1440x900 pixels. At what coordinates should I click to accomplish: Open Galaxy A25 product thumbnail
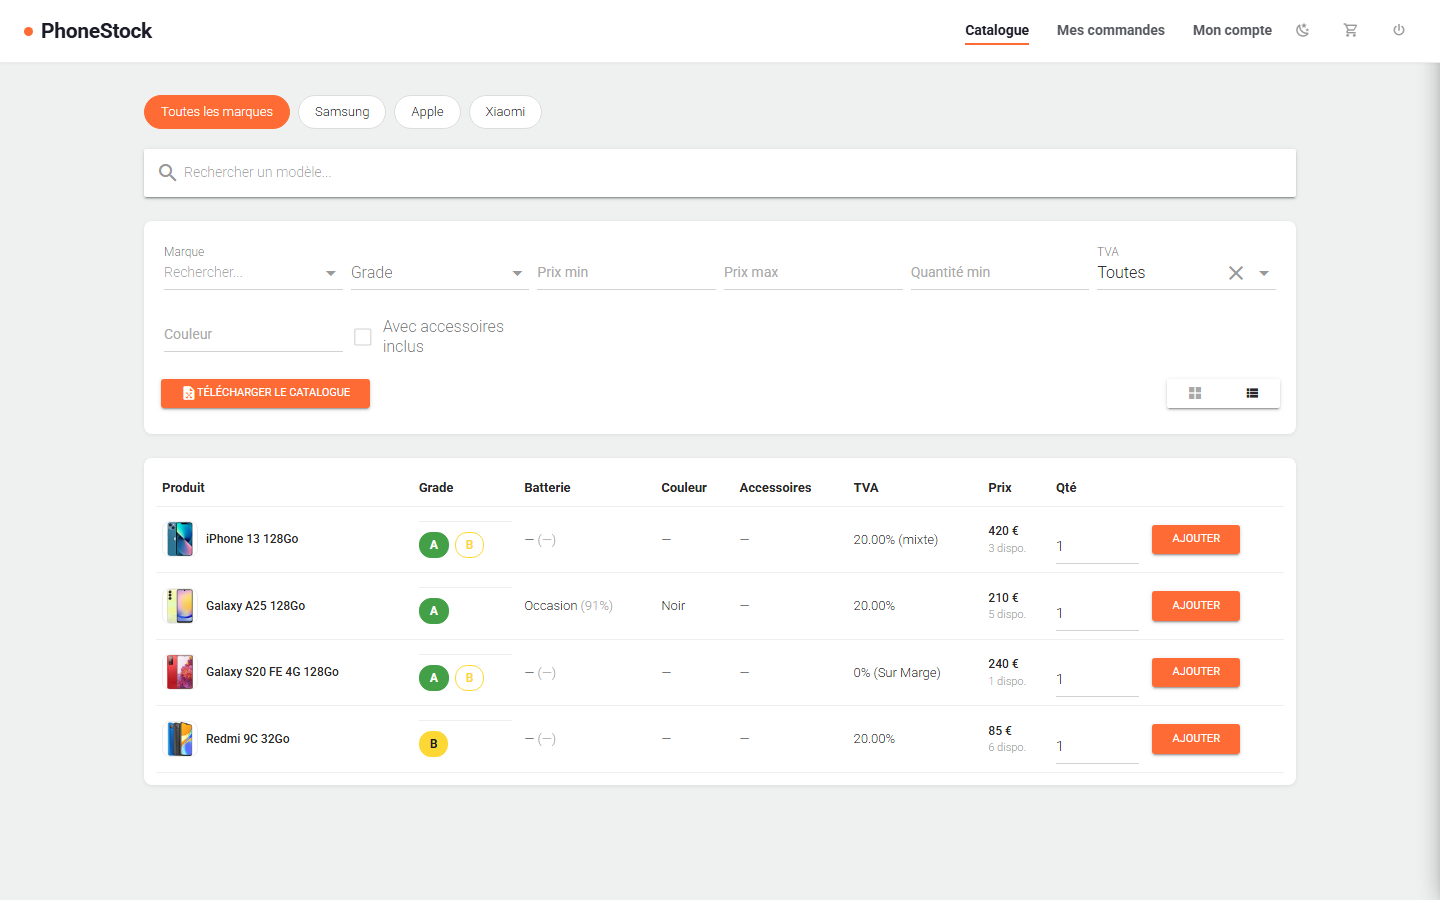tap(180, 606)
